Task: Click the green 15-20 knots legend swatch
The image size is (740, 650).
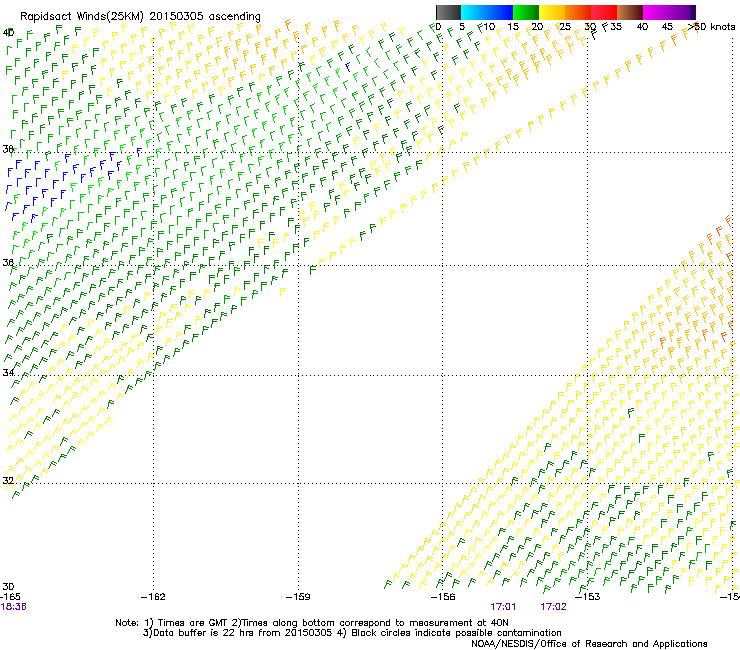Action: 526,12
